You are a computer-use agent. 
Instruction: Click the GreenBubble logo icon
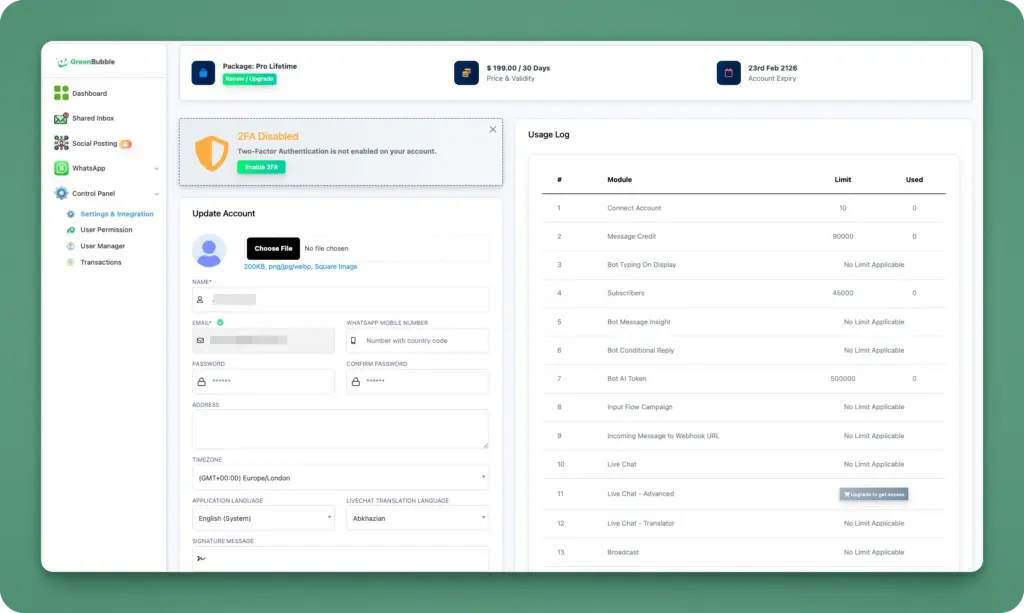(x=61, y=63)
